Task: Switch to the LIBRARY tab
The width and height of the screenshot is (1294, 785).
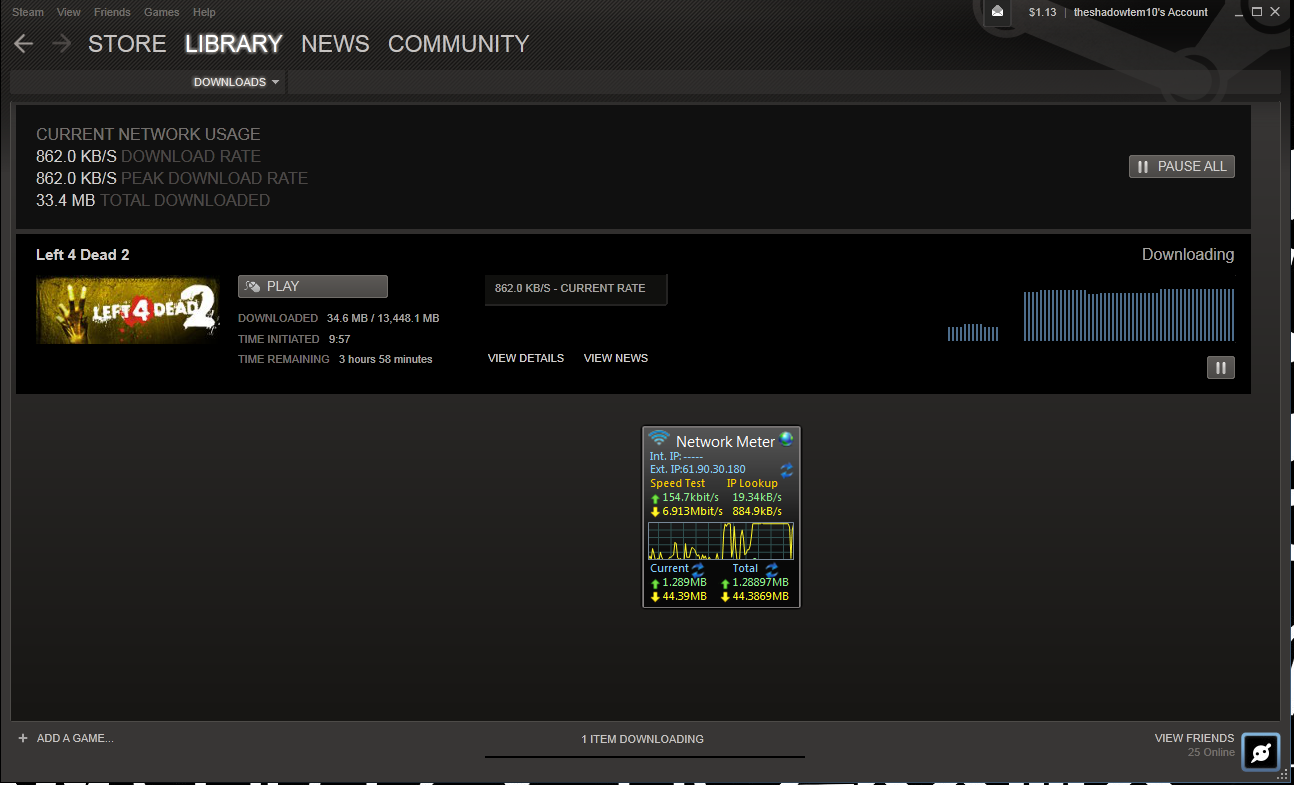Action: tap(234, 44)
